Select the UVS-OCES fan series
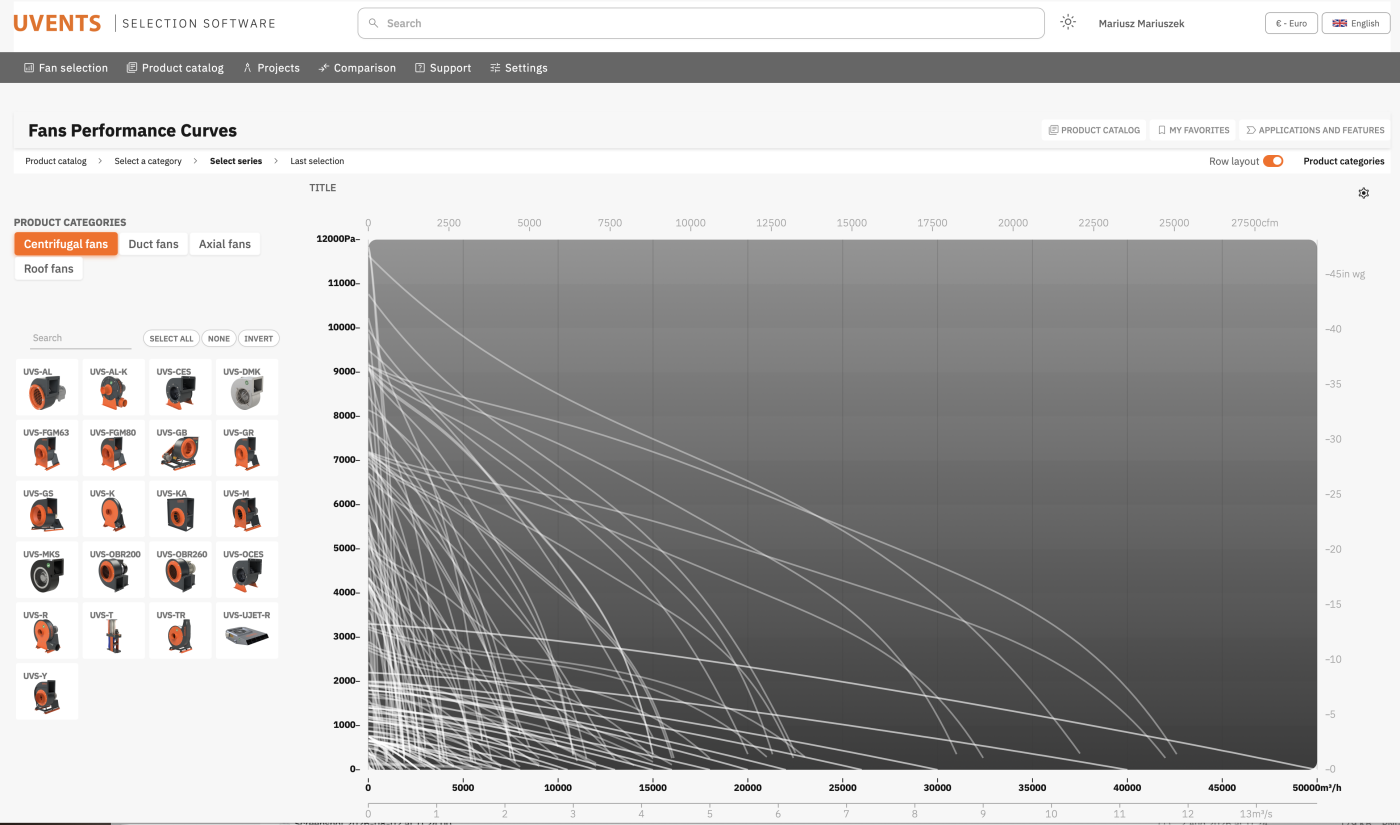The width and height of the screenshot is (1400, 825). 247,570
